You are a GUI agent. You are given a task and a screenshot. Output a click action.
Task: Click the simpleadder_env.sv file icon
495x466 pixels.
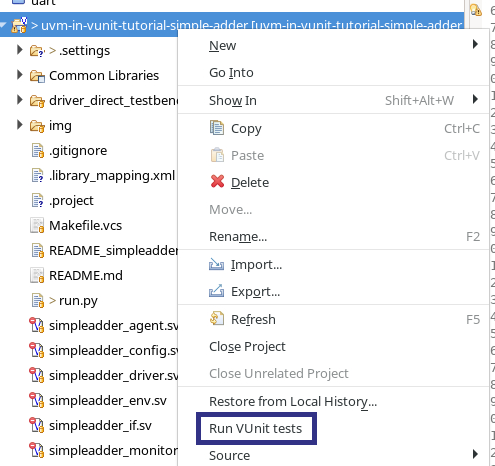click(37, 400)
